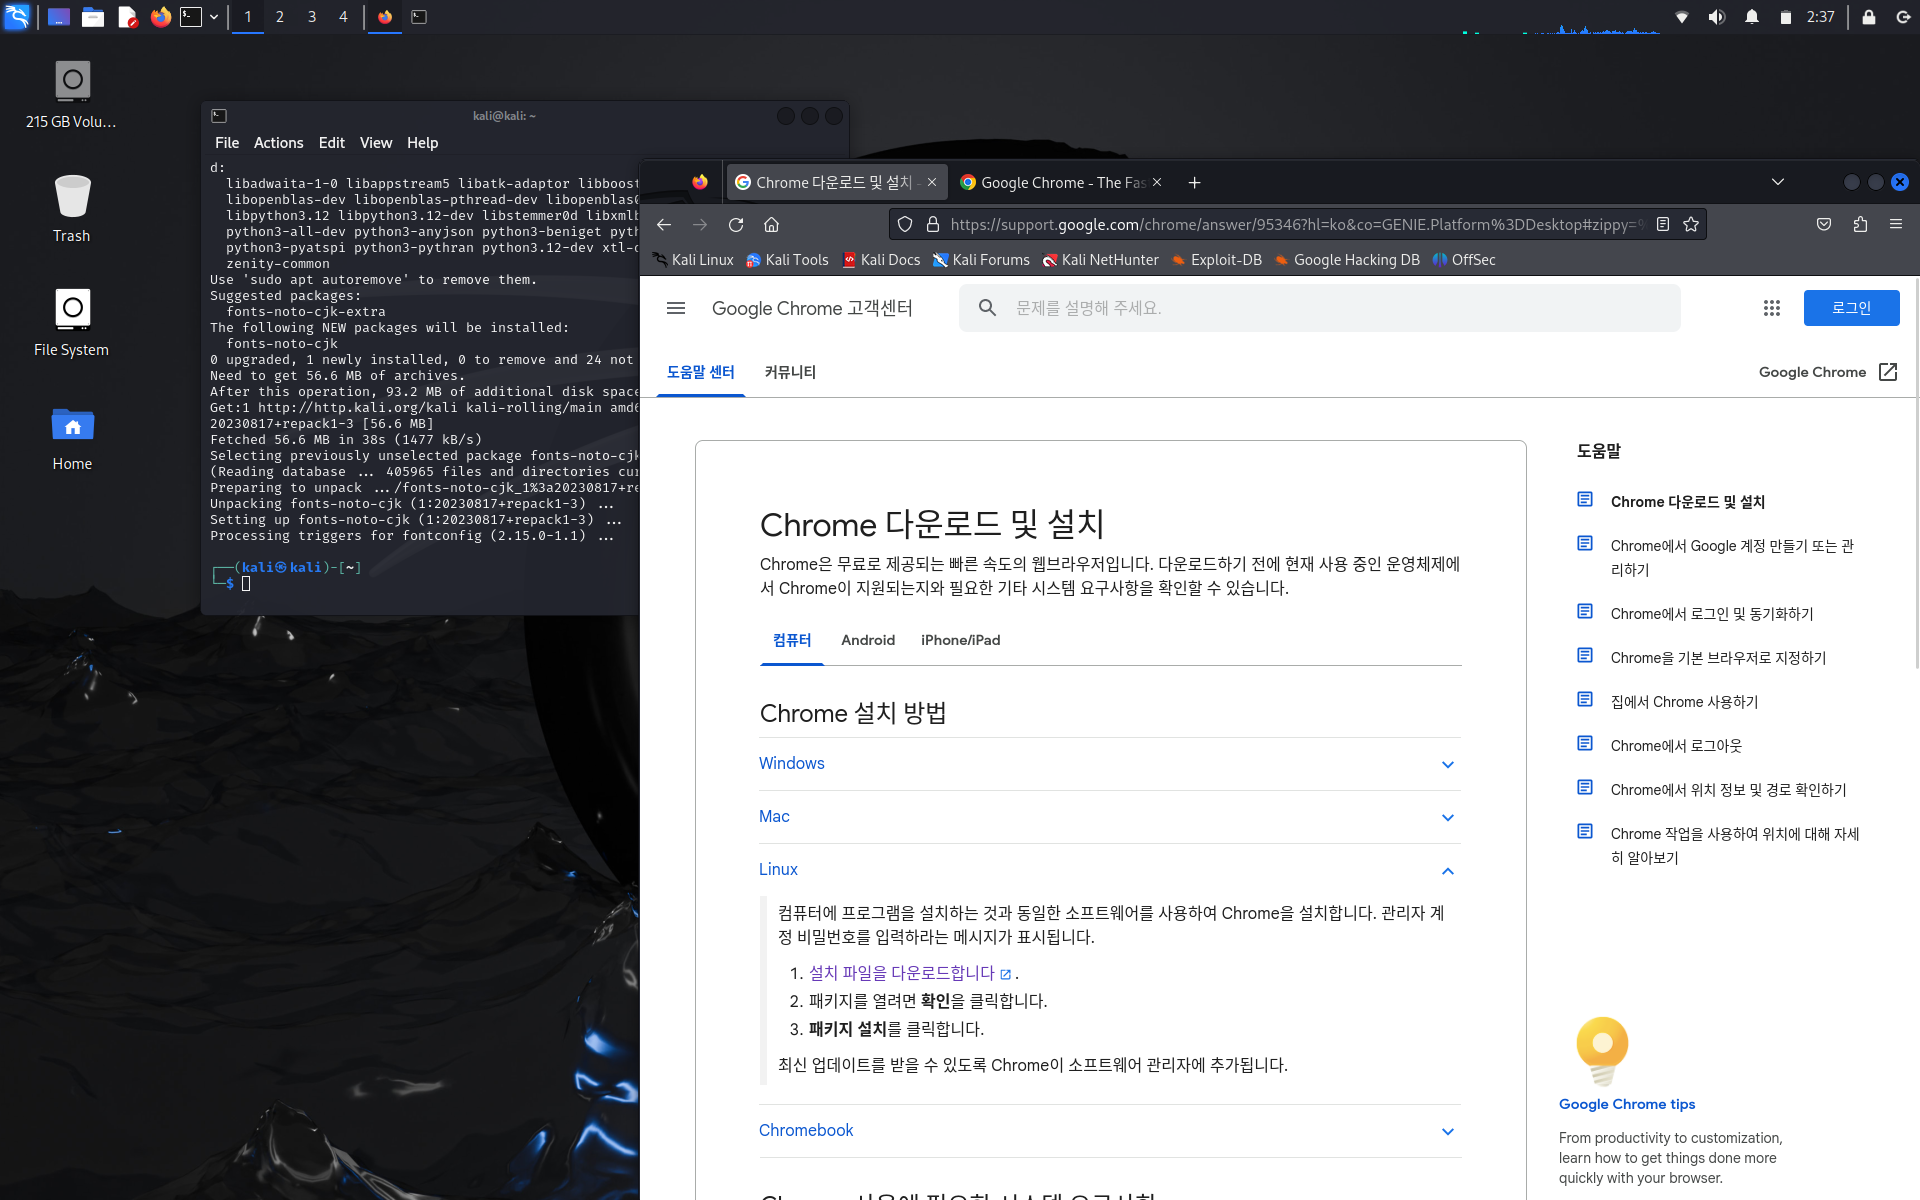The image size is (1920, 1200).
Task: Bookmark this page with star icon
Action: (x=1691, y=225)
